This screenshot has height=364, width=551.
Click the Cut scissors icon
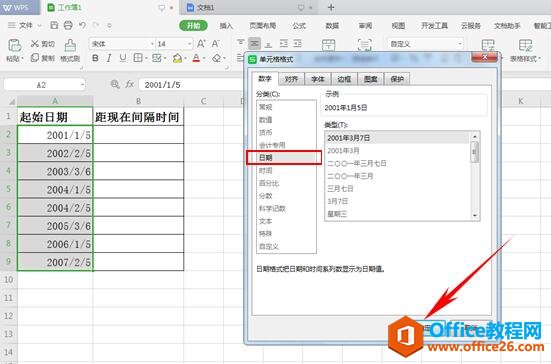34,44
